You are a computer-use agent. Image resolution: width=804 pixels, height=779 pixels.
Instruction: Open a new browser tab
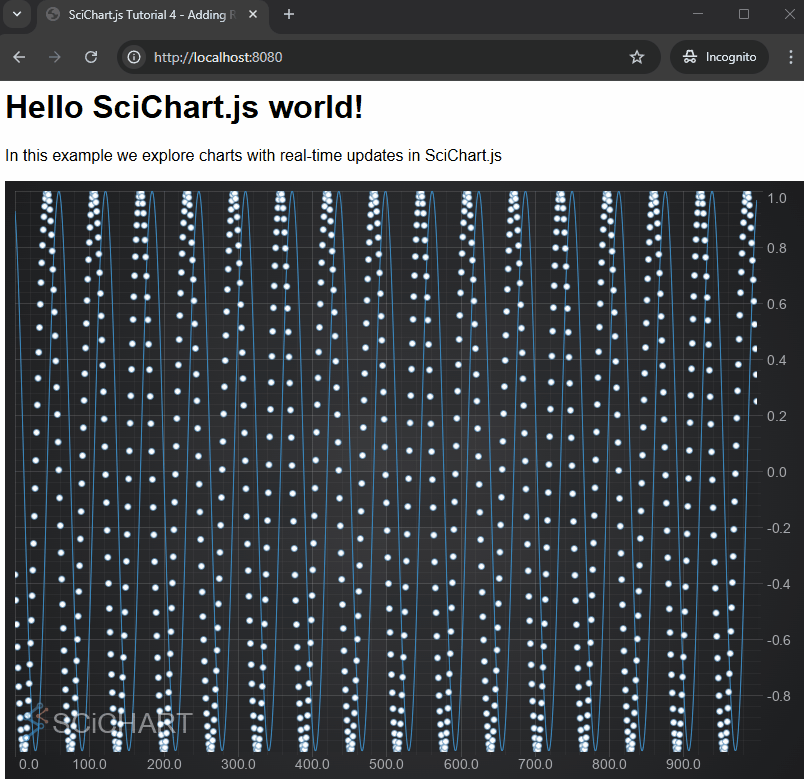(289, 14)
